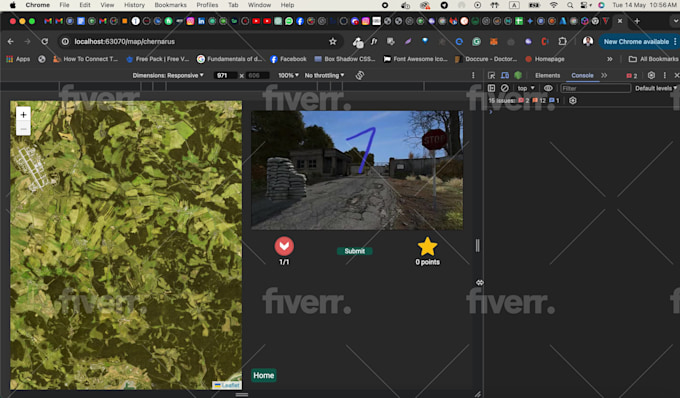Click the viewport width field 971
The height and width of the screenshot is (398, 680).
225,75
